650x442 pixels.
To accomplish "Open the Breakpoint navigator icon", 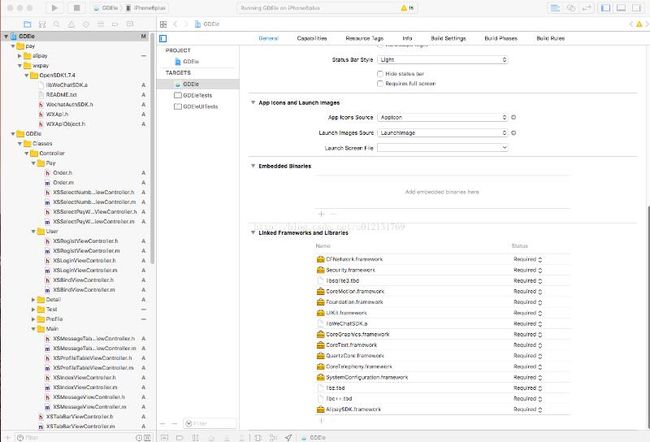I will pos(115,24).
